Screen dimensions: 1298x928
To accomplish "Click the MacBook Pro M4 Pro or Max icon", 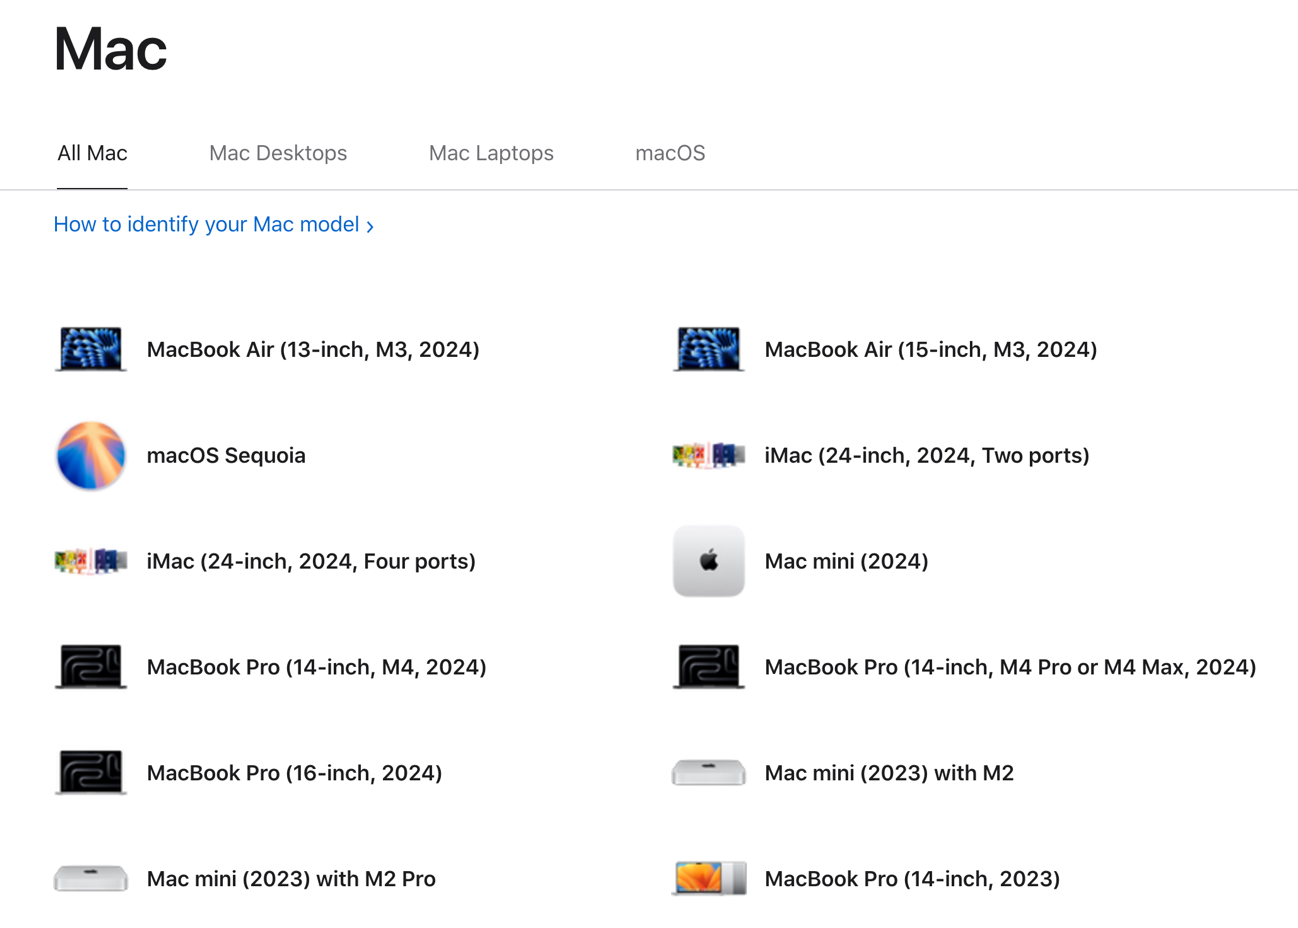I will click(x=709, y=667).
